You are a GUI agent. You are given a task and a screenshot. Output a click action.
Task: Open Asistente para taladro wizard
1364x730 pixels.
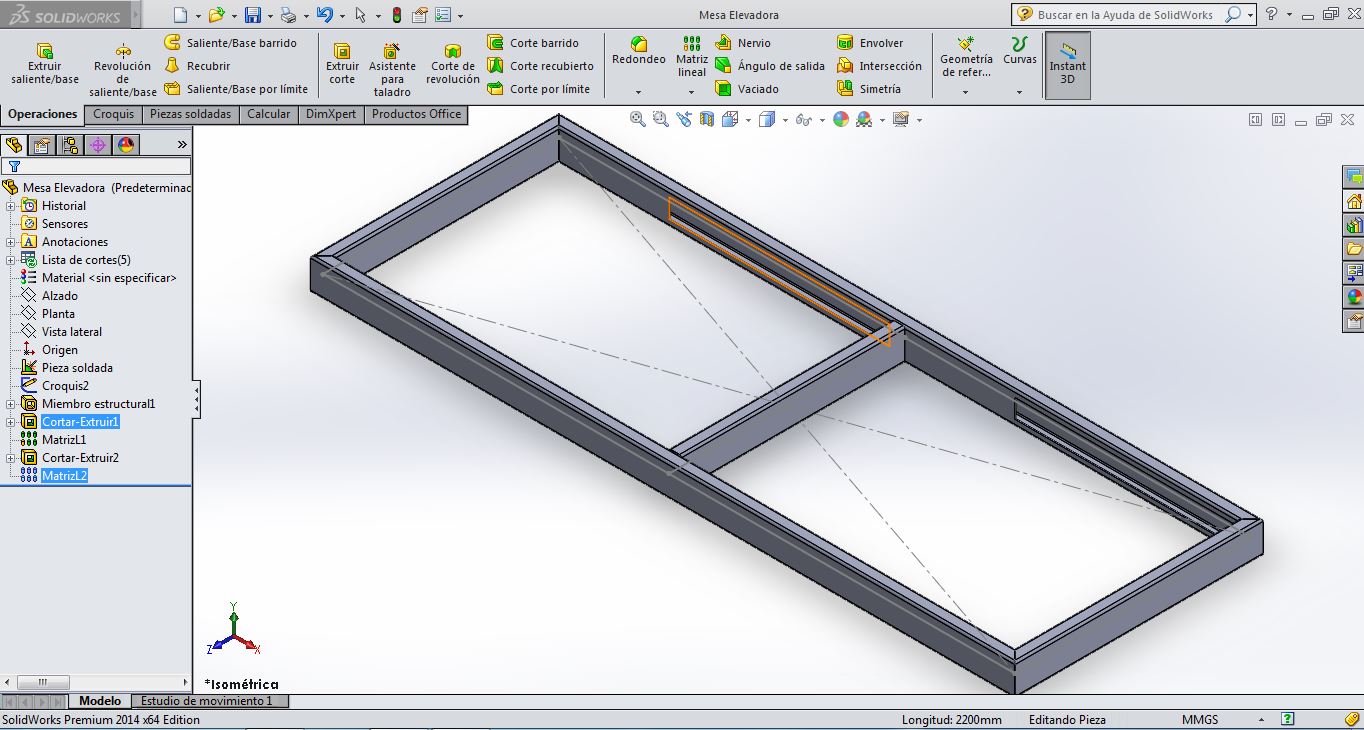(x=392, y=70)
